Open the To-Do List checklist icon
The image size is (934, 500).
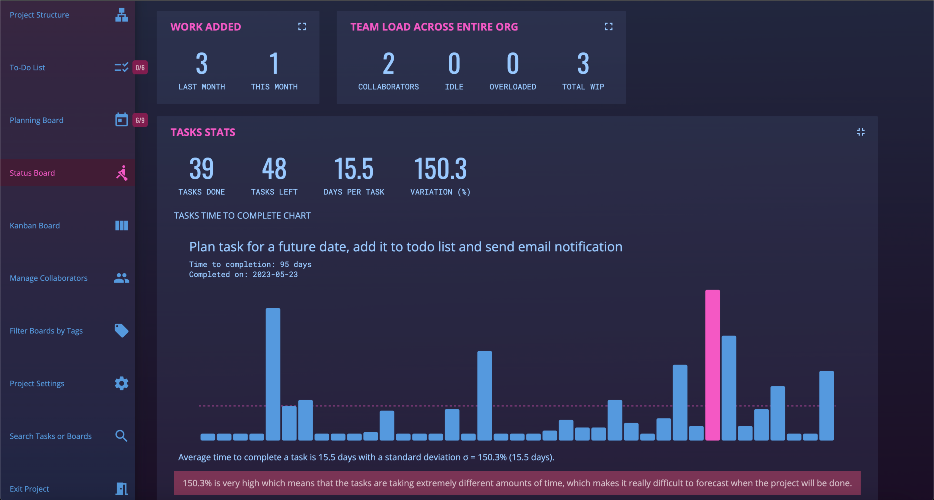pos(122,67)
